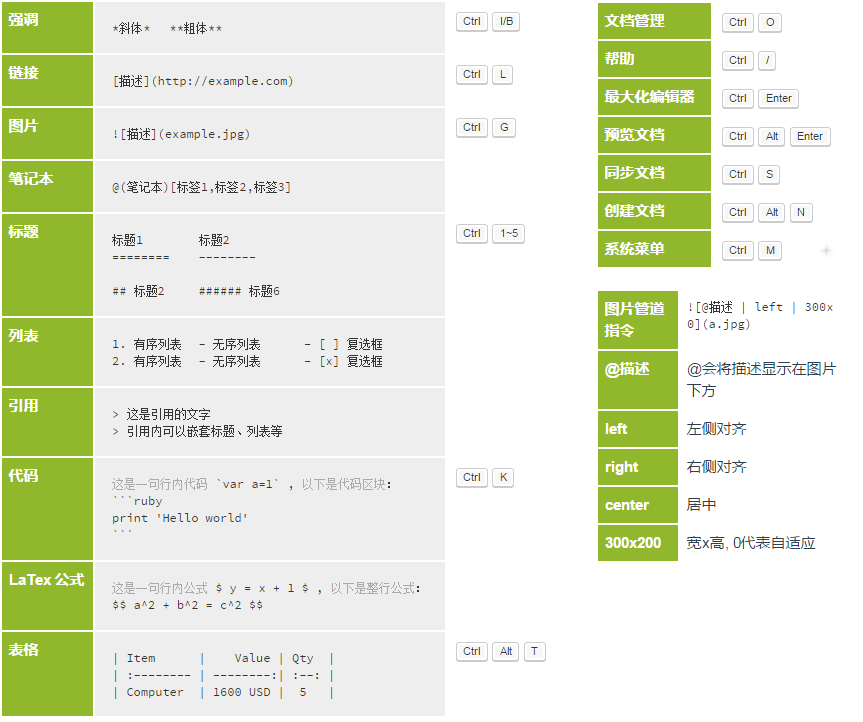
Task: Click the Ctrl keycap beside 强调
Action: click(x=471, y=21)
